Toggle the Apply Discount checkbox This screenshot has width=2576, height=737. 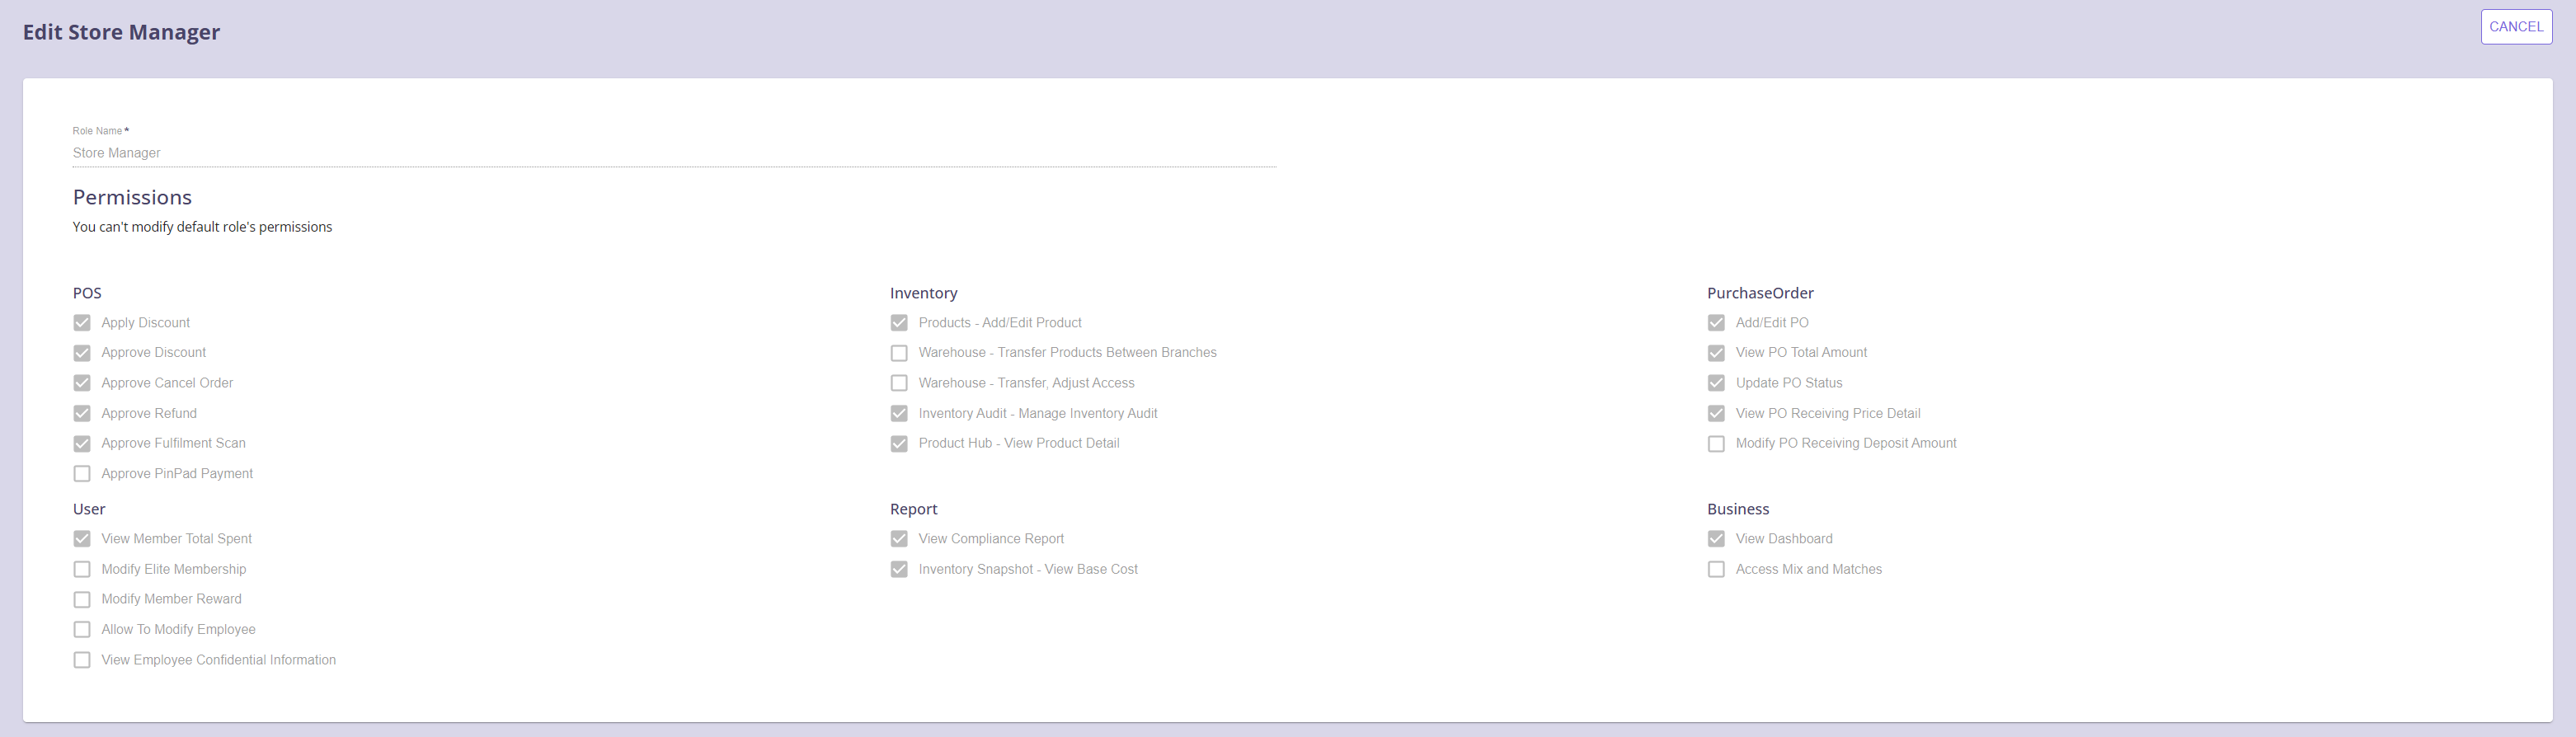point(82,323)
